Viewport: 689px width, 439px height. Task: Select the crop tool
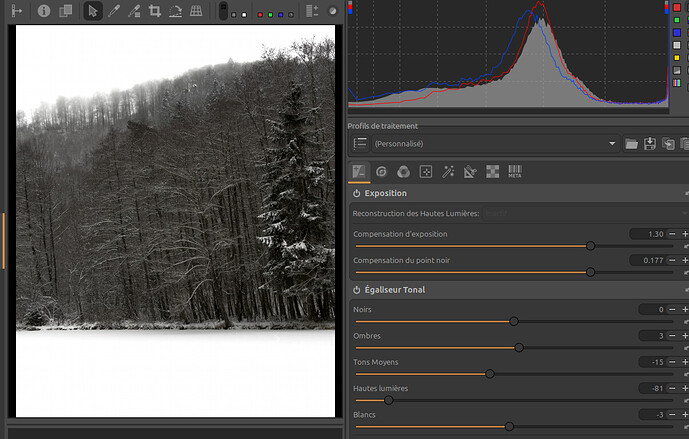(x=155, y=12)
